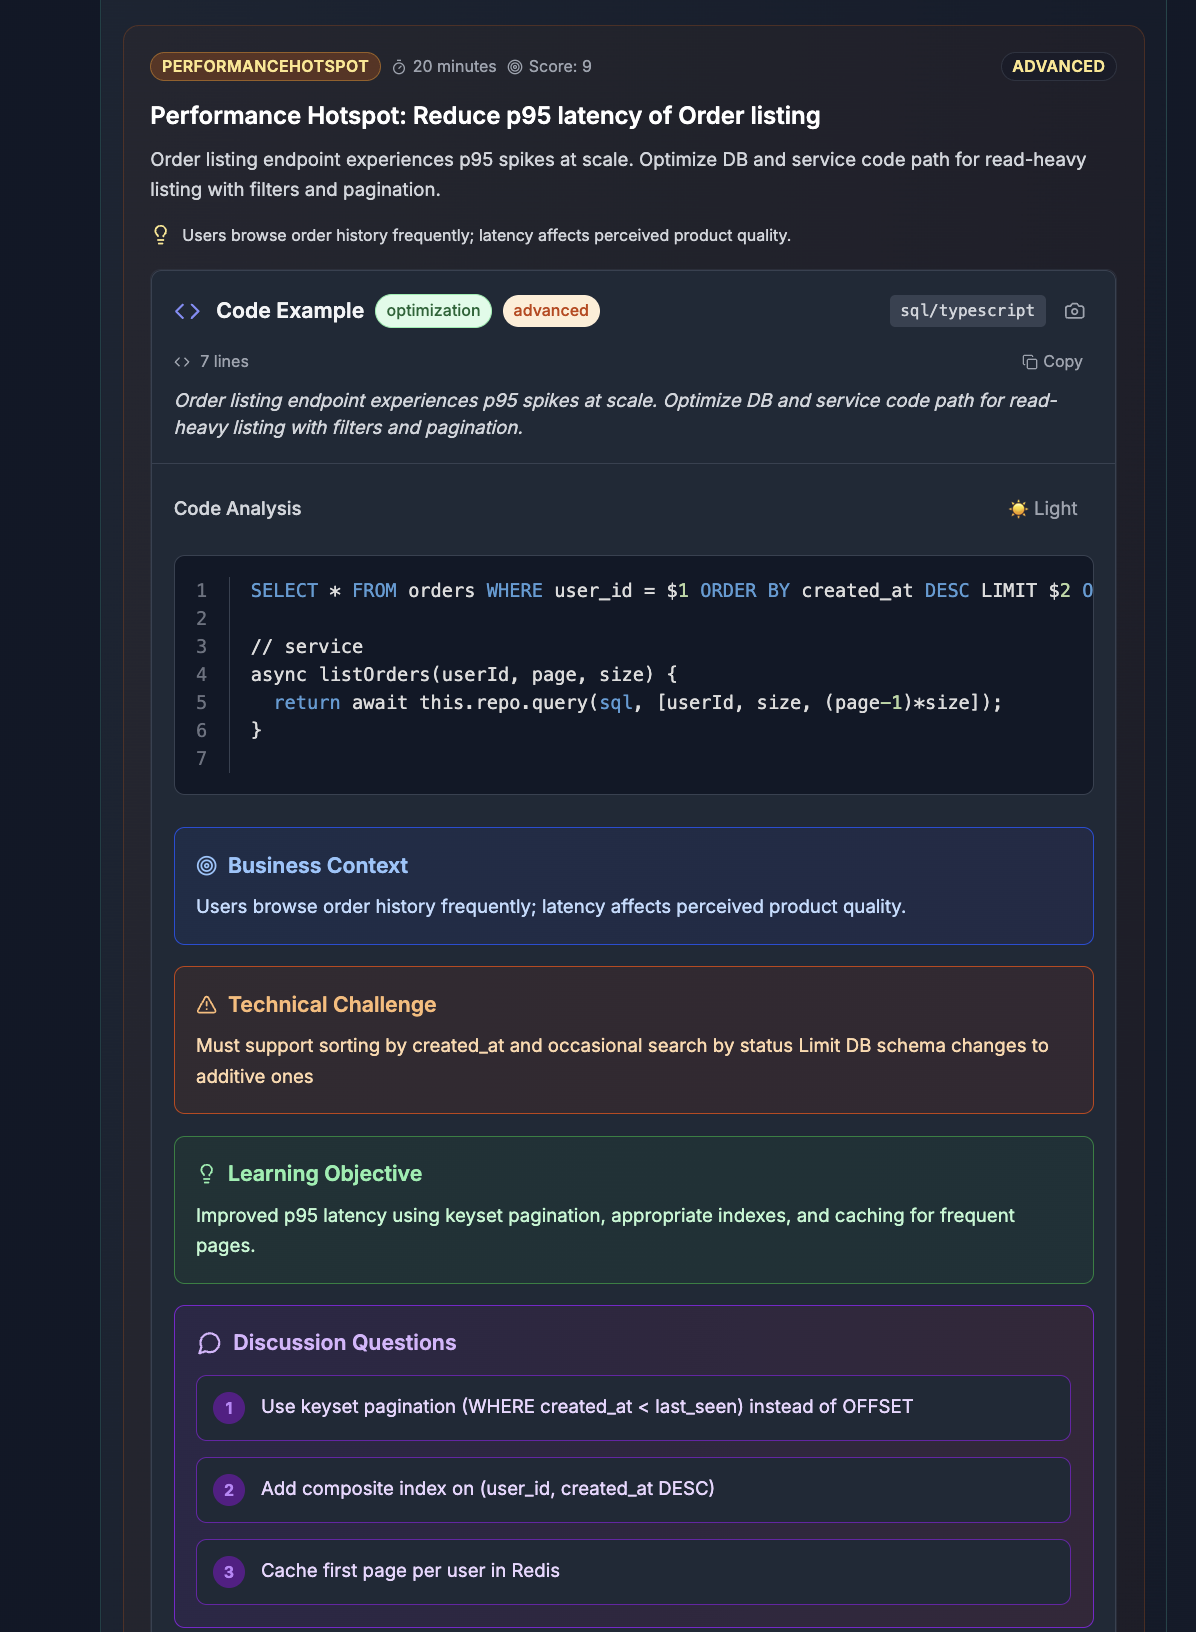Click the camera icon to capture code snippet
This screenshot has width=1196, height=1632.
(1074, 311)
